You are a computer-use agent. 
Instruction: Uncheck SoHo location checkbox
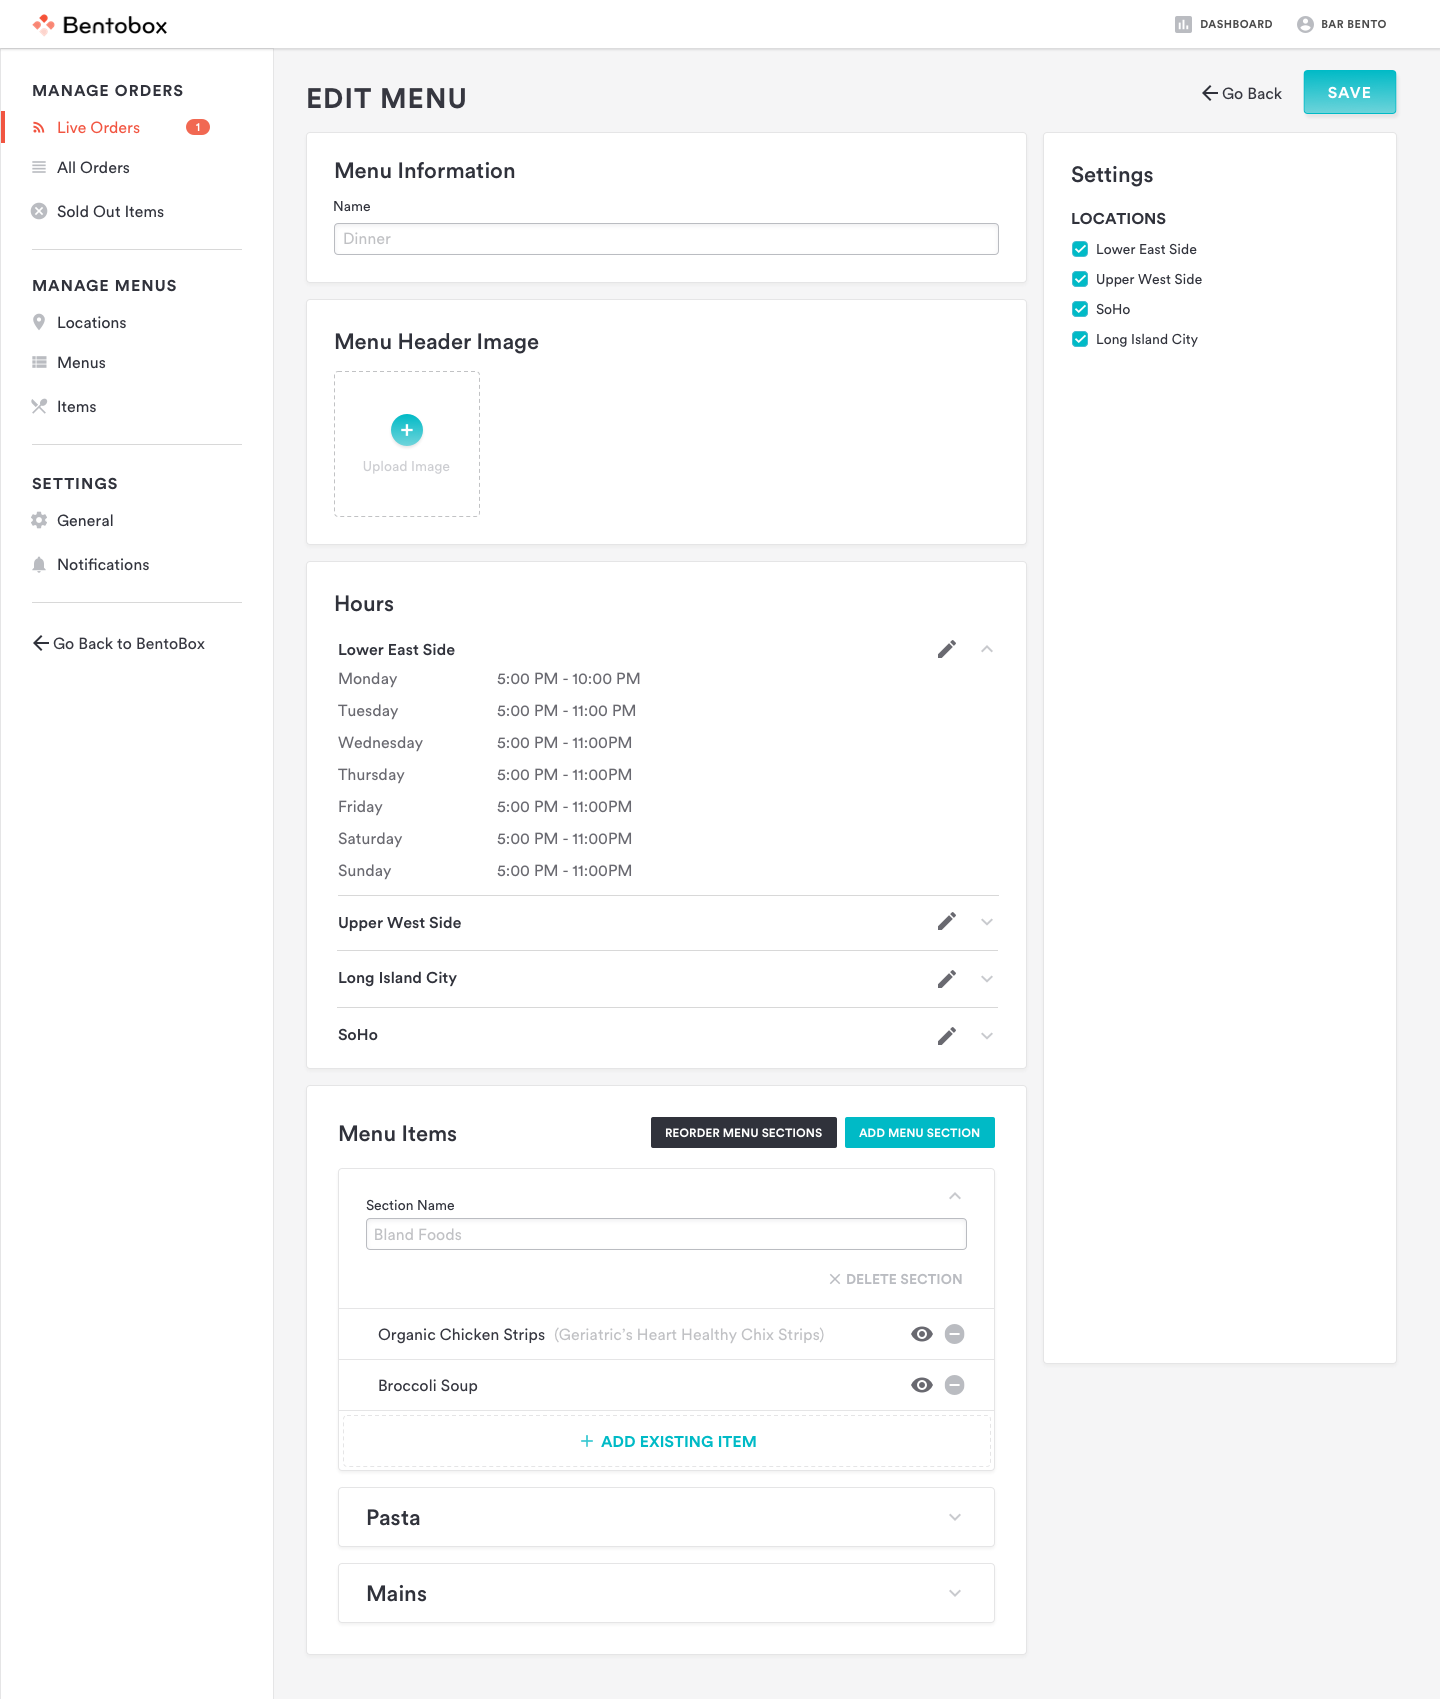(x=1080, y=309)
